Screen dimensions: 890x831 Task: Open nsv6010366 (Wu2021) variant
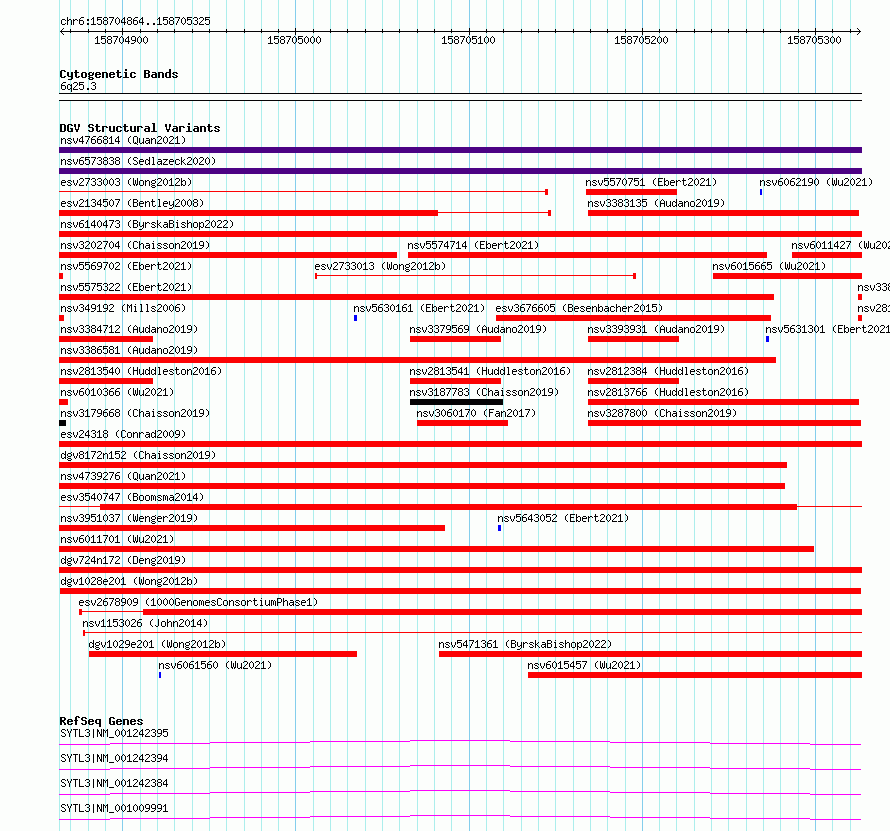coord(64,402)
